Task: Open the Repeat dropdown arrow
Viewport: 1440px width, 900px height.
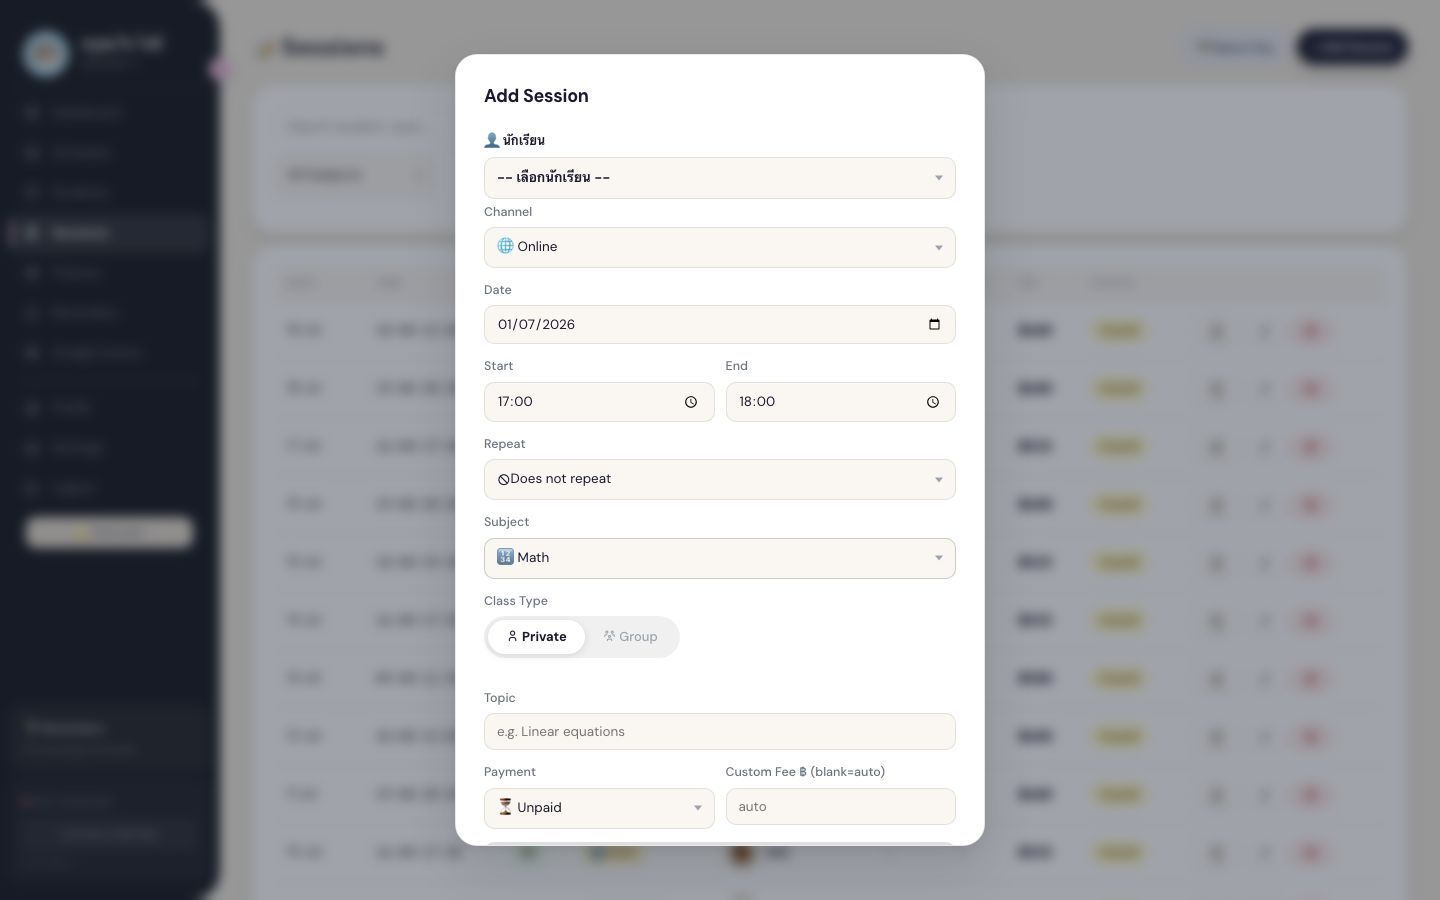Action: click(x=938, y=480)
